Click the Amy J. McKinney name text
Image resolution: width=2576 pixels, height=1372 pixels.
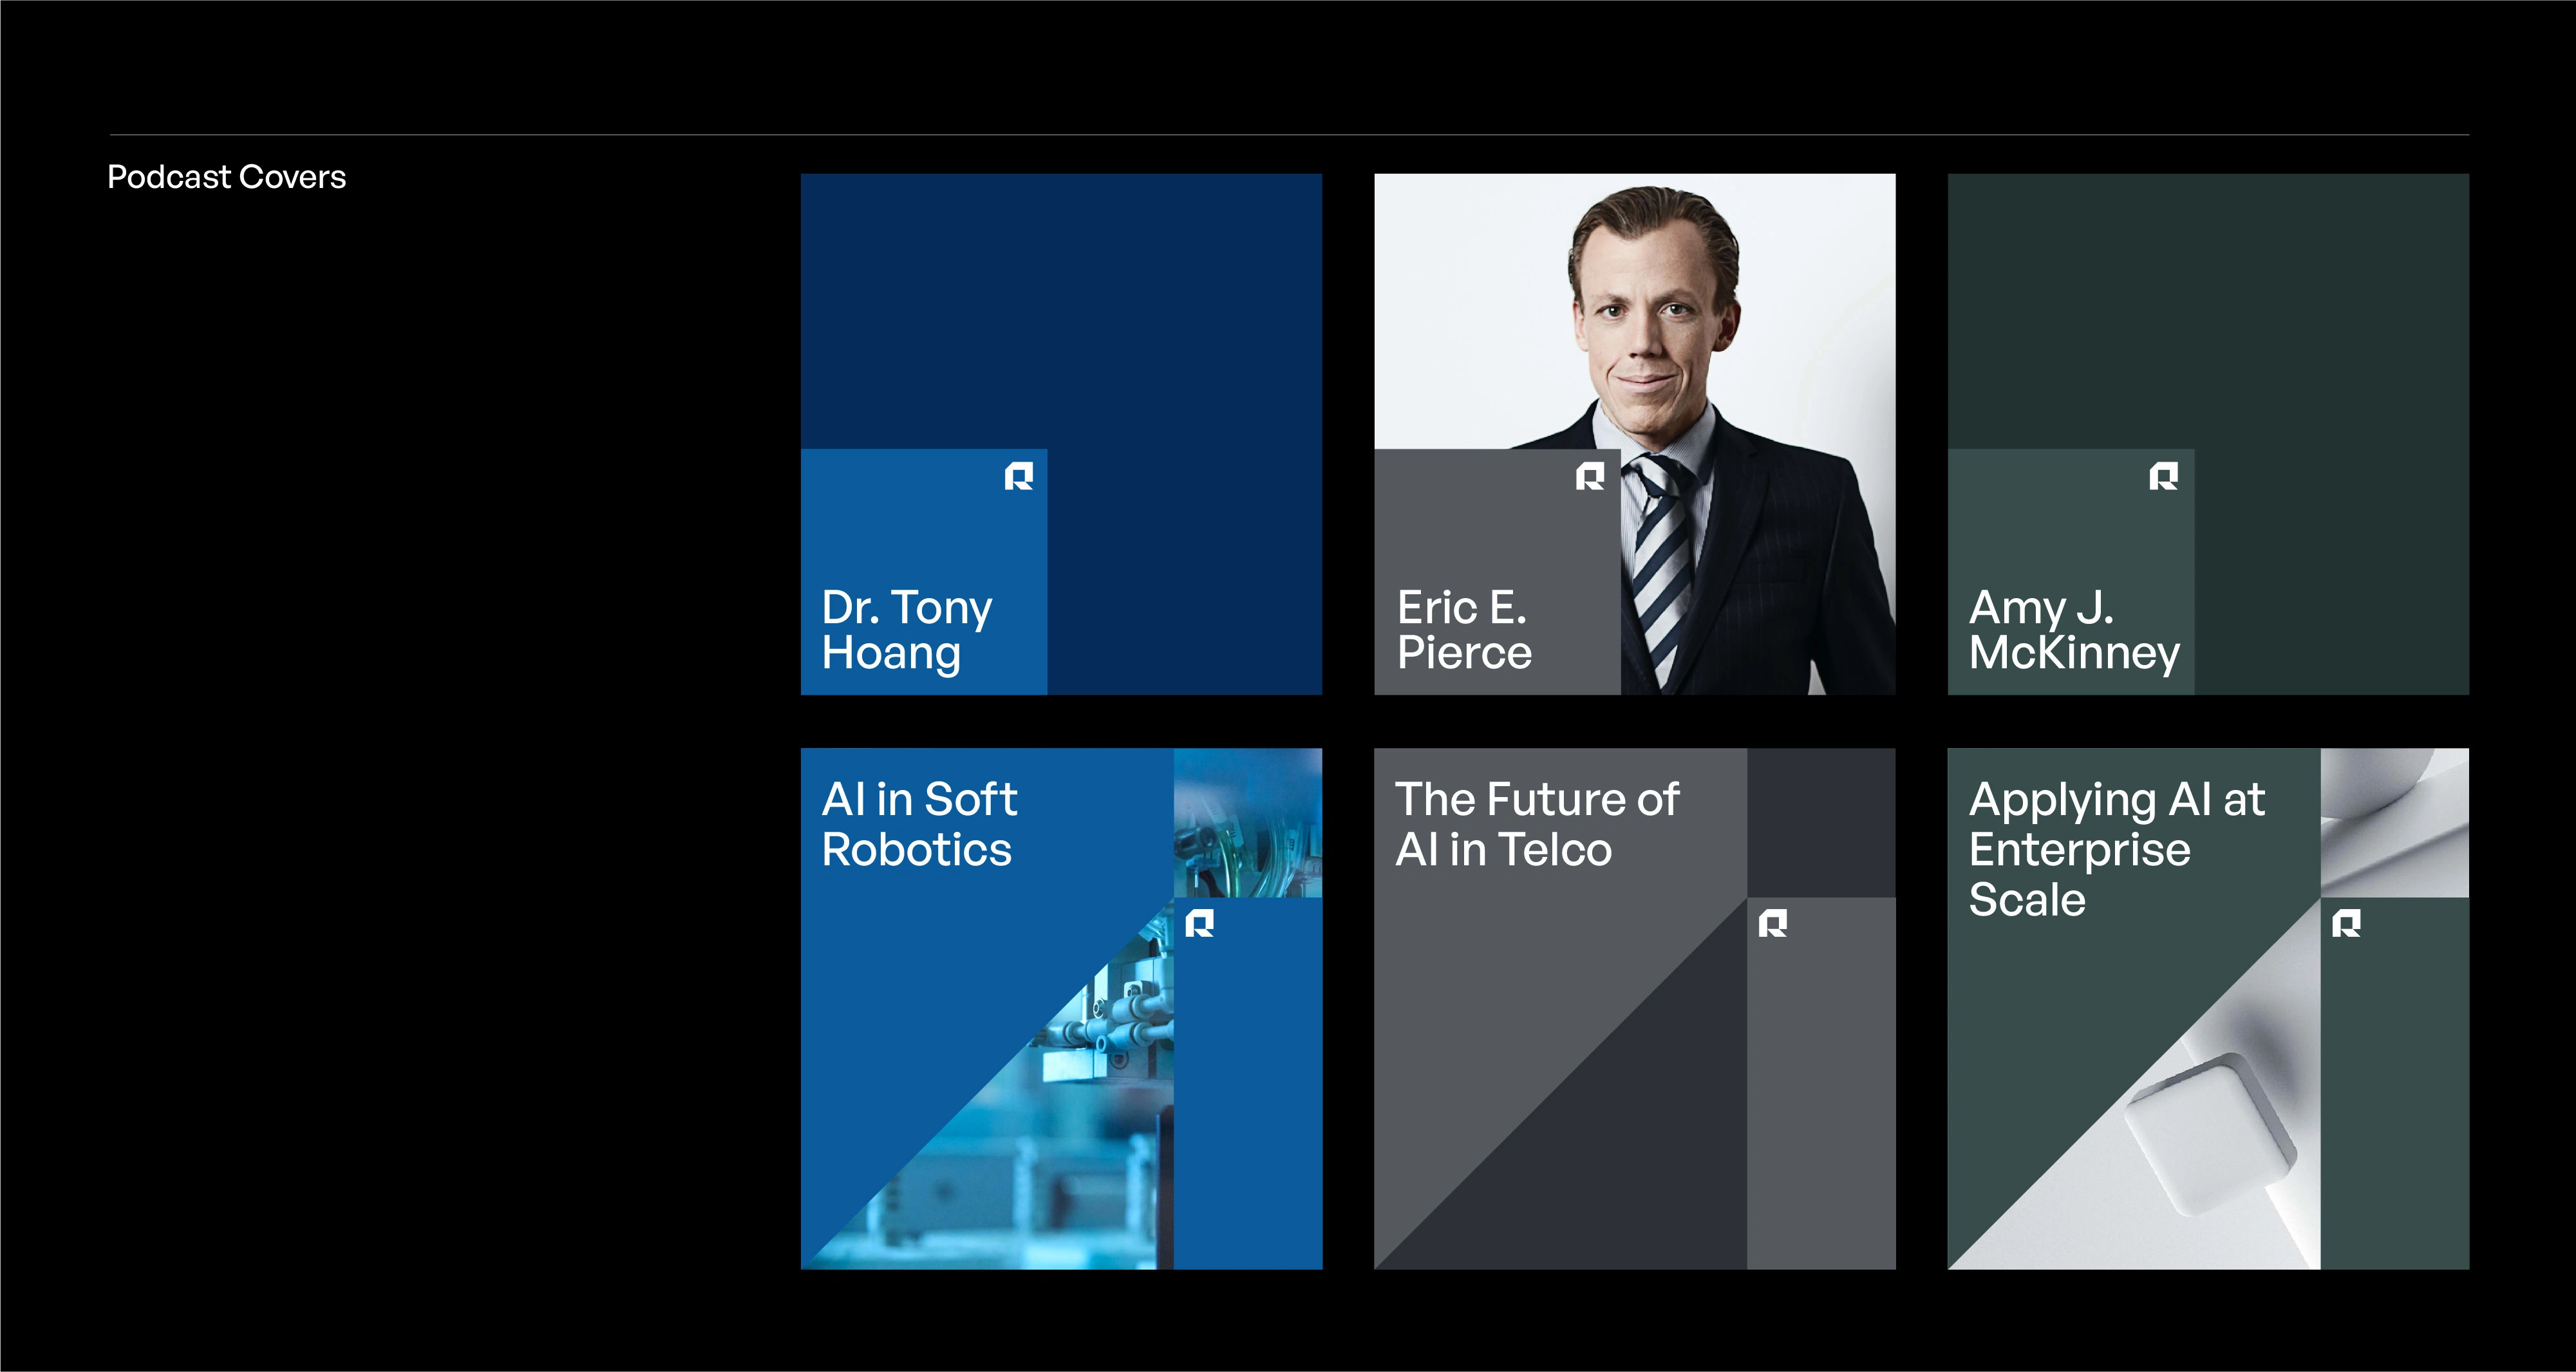pos(2074,631)
